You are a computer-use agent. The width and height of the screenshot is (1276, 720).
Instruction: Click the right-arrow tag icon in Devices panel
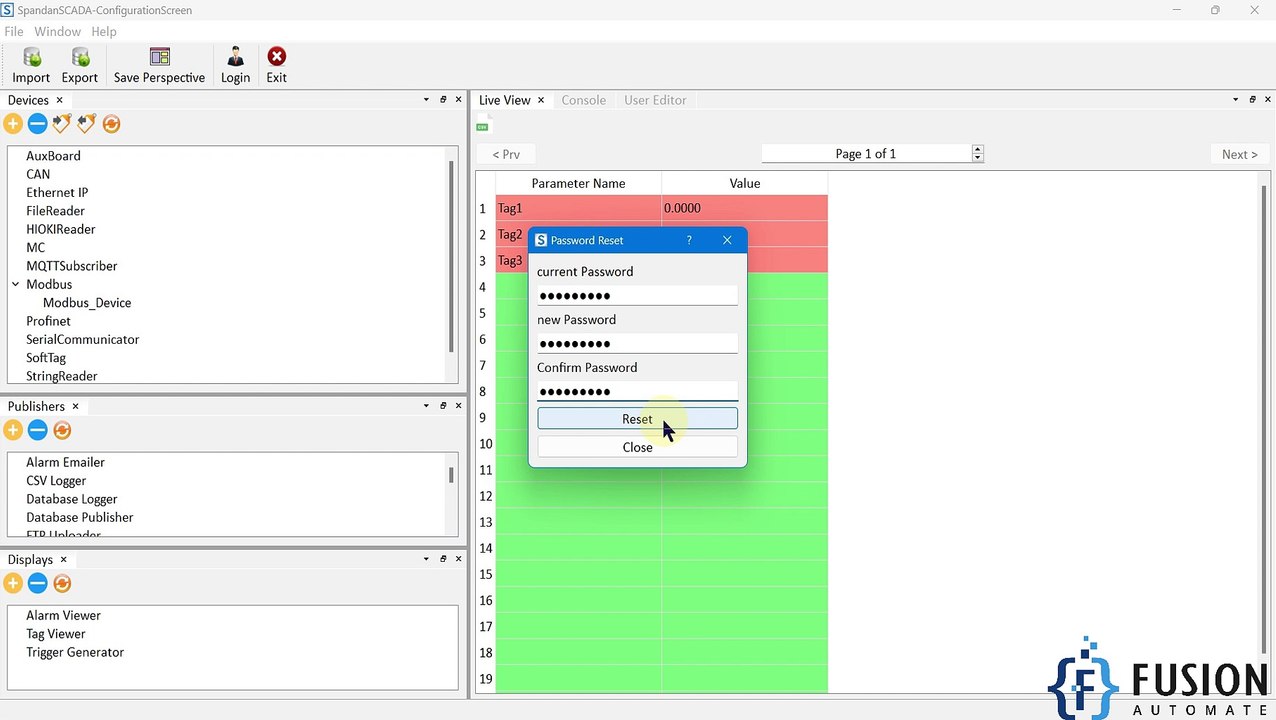(x=62, y=124)
